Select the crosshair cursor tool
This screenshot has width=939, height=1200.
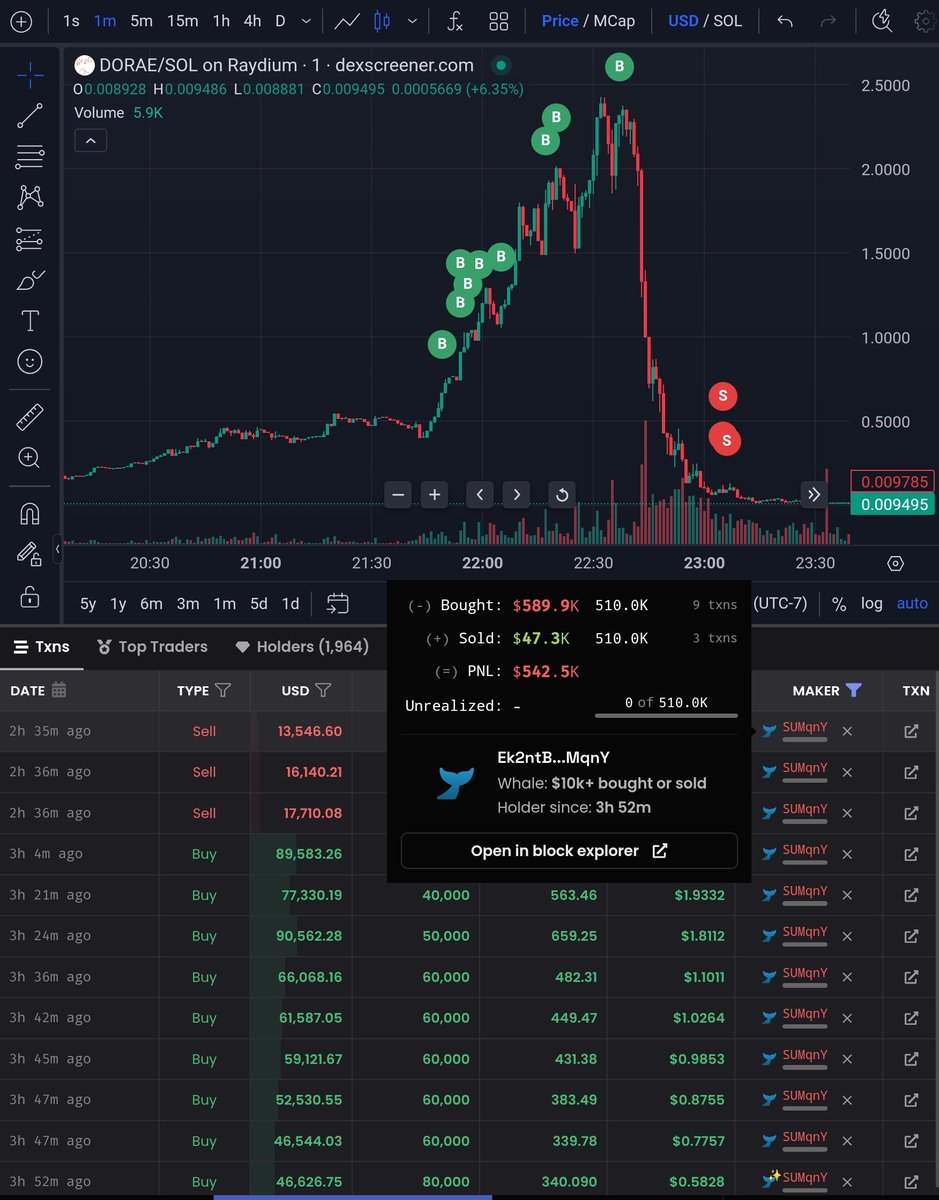30,74
